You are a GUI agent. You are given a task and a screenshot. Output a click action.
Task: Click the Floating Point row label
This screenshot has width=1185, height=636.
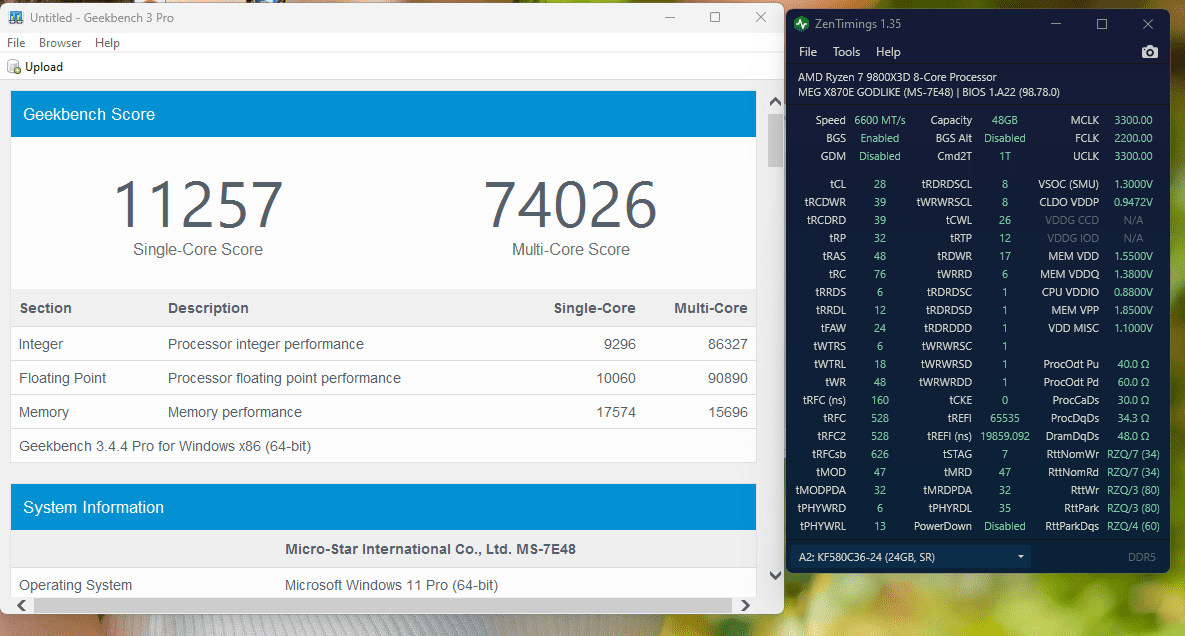click(x=63, y=378)
